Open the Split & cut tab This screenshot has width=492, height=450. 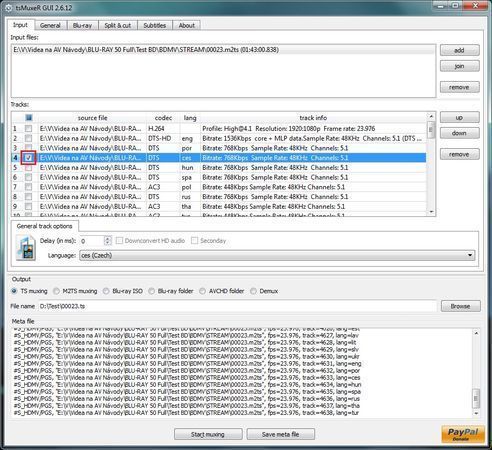[118, 25]
